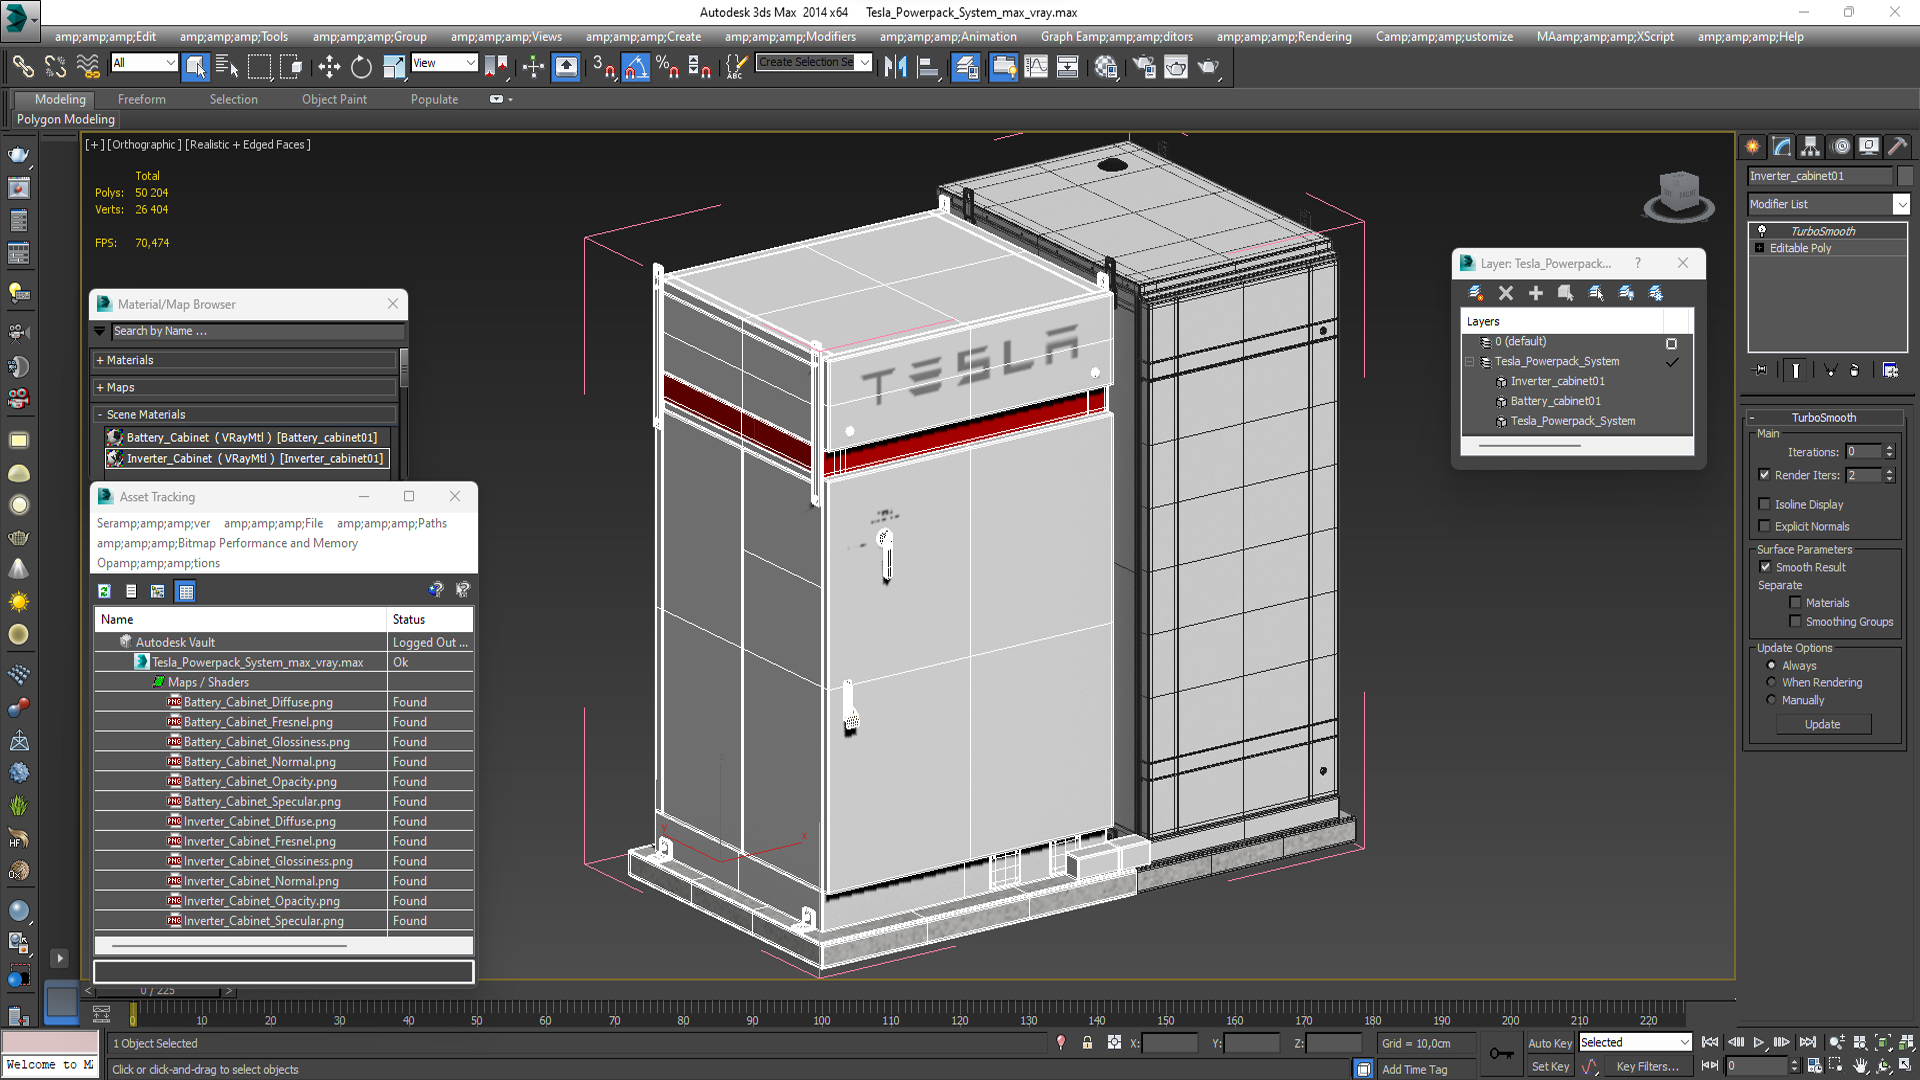
Task: Click the Mirror tool icon
Action: (895, 67)
